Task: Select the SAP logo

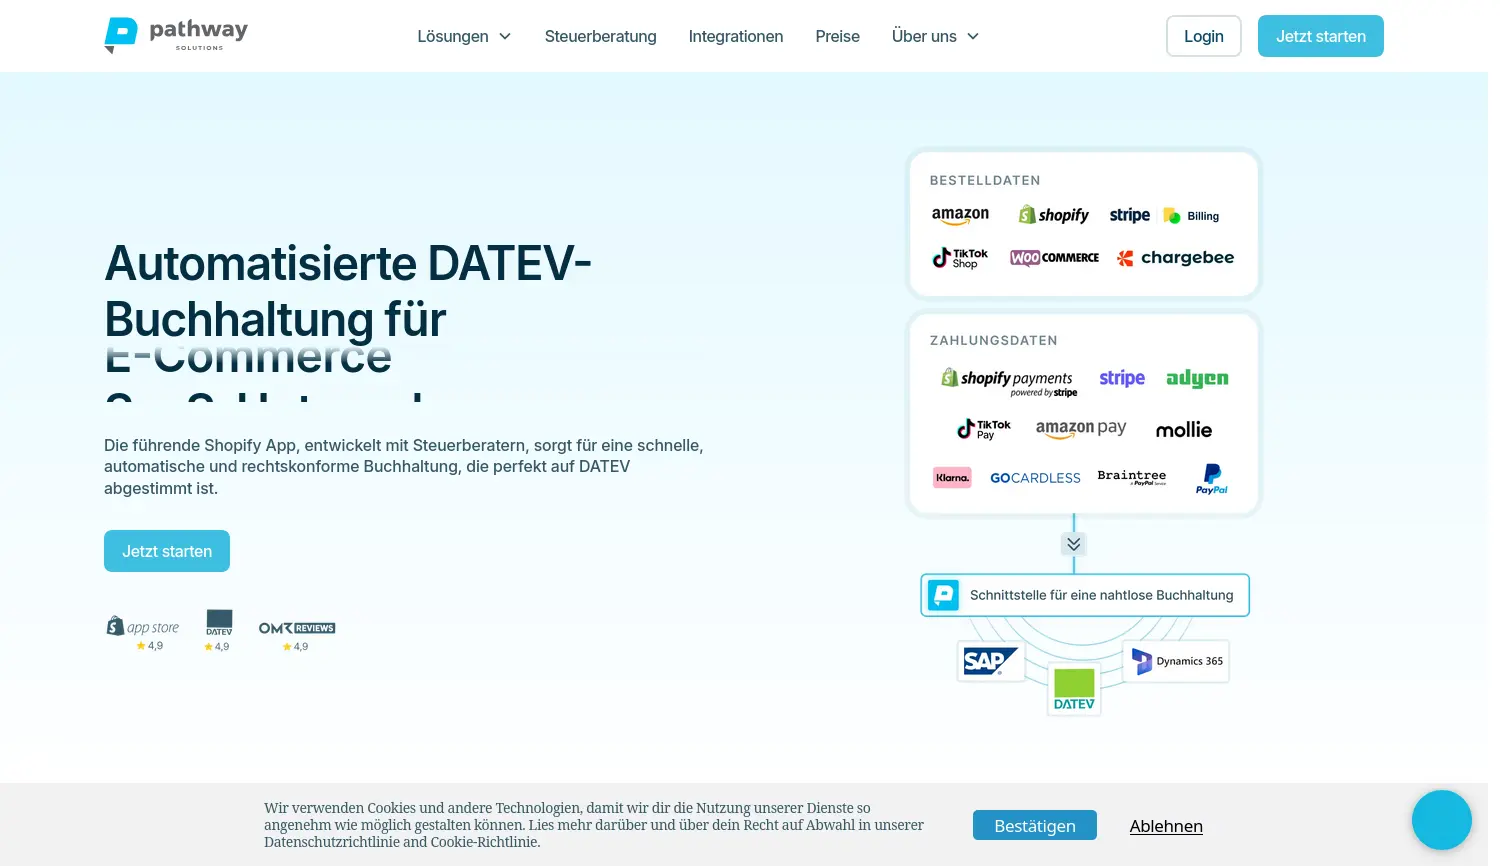Action: click(989, 660)
